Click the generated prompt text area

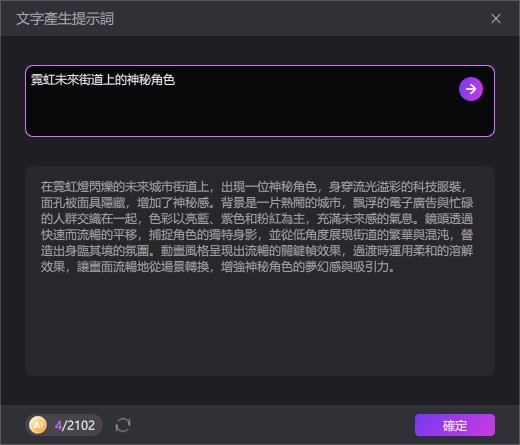[260, 271]
